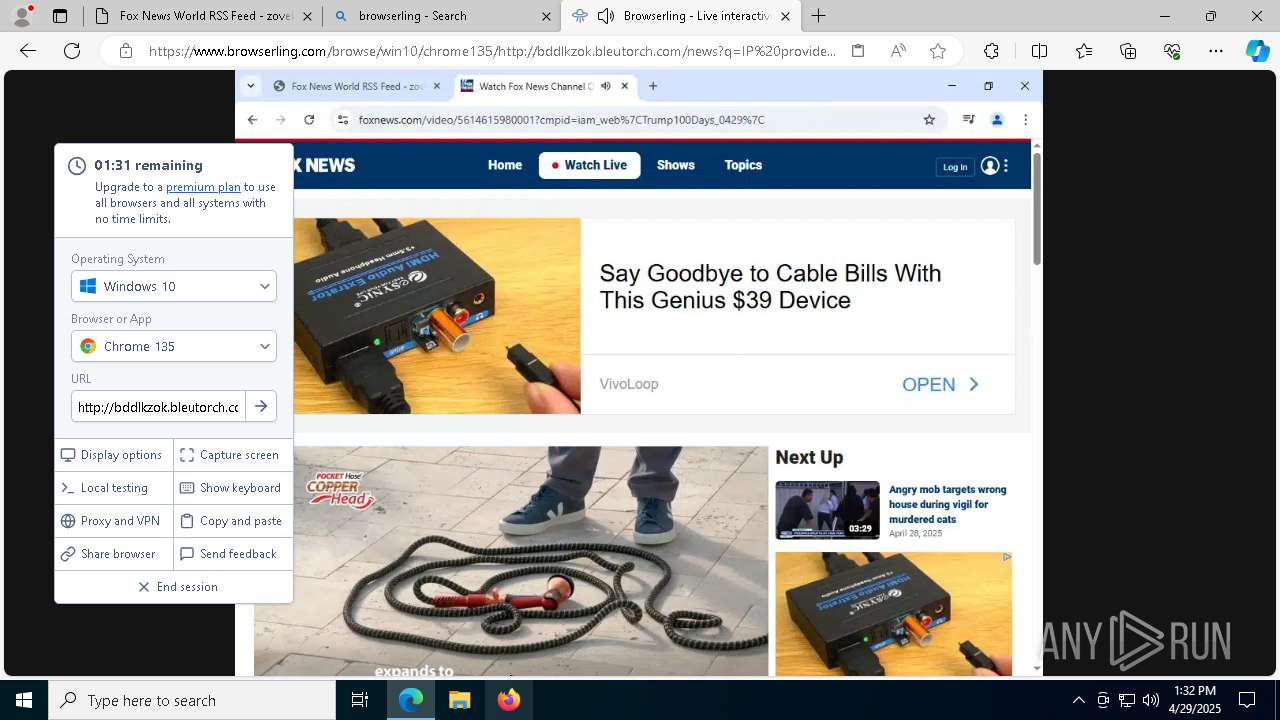Open Chrome media controls icon
Viewport: 1280px width, 720px height.
(x=968, y=120)
